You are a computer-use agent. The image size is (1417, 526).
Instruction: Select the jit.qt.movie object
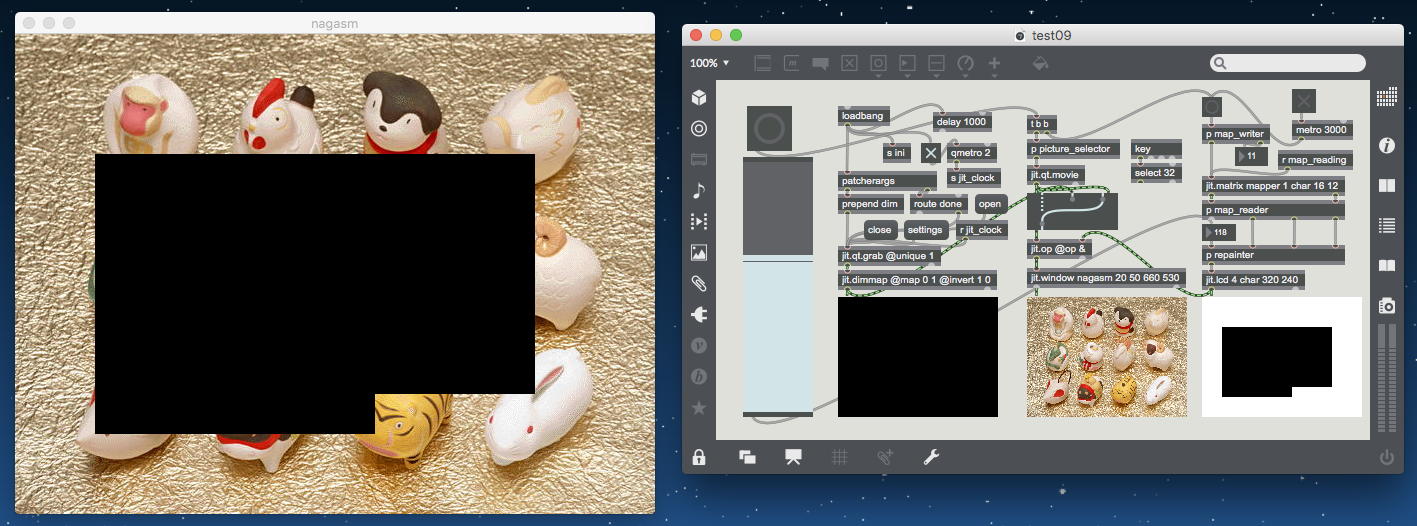[1055, 175]
